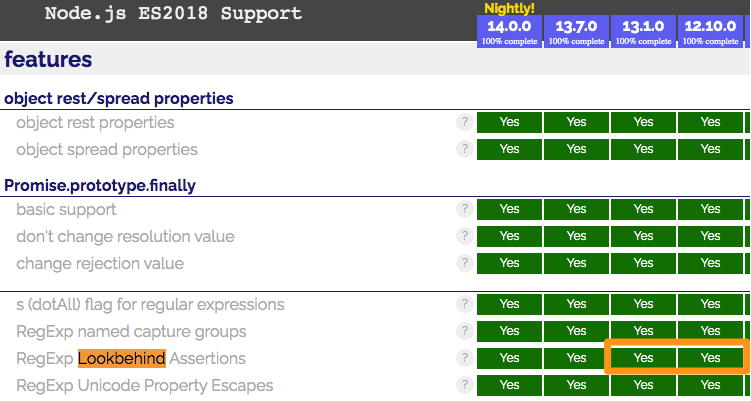Click the help icon for don't change resolution value
The height and width of the screenshot is (401, 751).
pos(465,236)
